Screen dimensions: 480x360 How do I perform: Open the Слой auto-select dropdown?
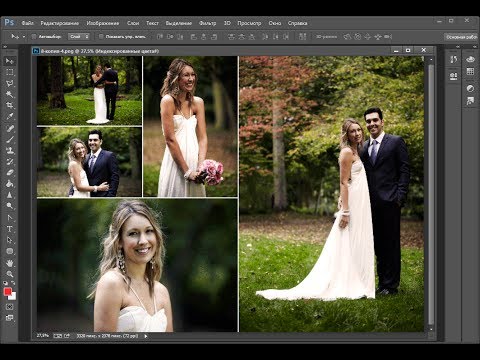(x=79, y=37)
